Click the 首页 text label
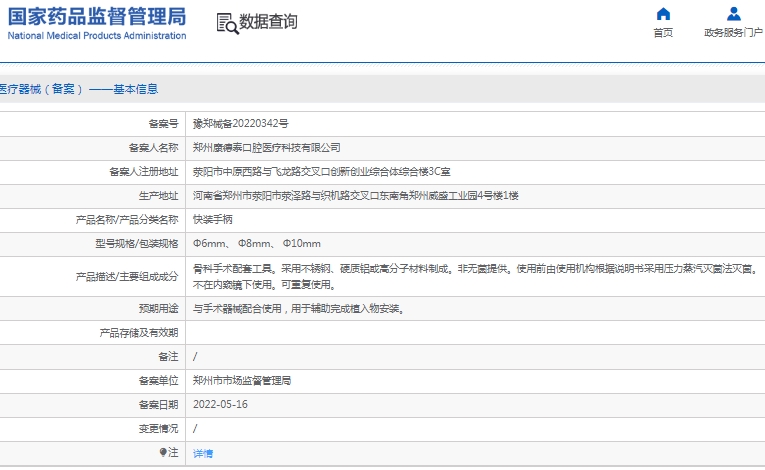The width and height of the screenshot is (765, 470). (663, 33)
